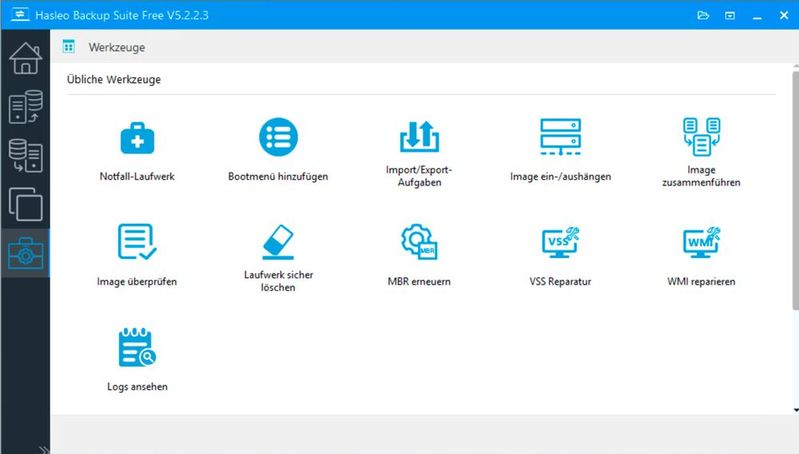Click the Image ein-/aushängen drive icon
Screen dimensions: 799x454
point(561,137)
